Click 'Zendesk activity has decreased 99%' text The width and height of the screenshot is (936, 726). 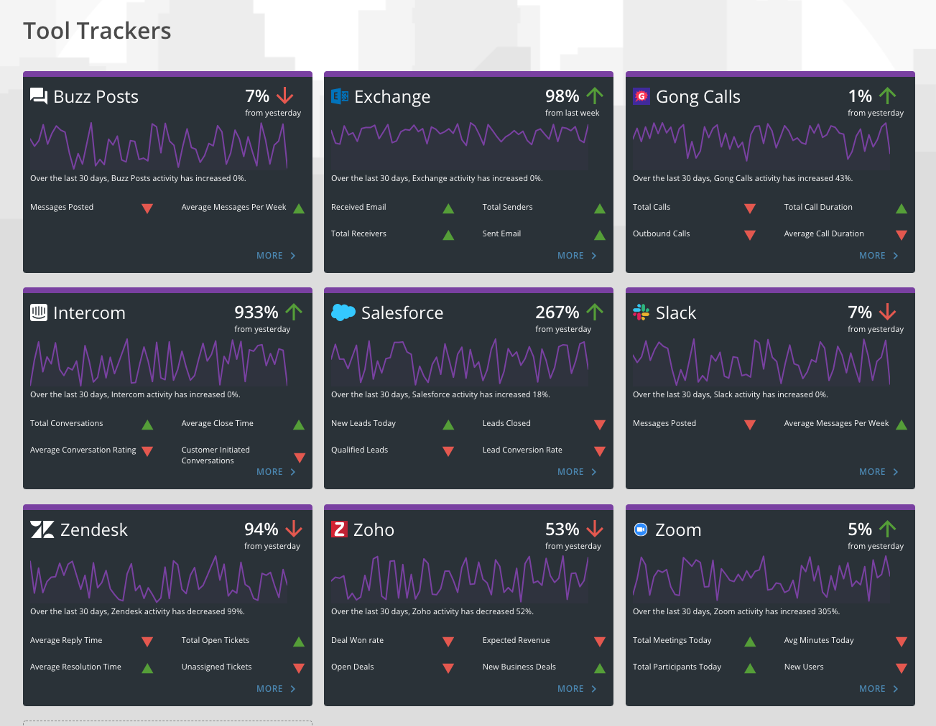(177, 611)
